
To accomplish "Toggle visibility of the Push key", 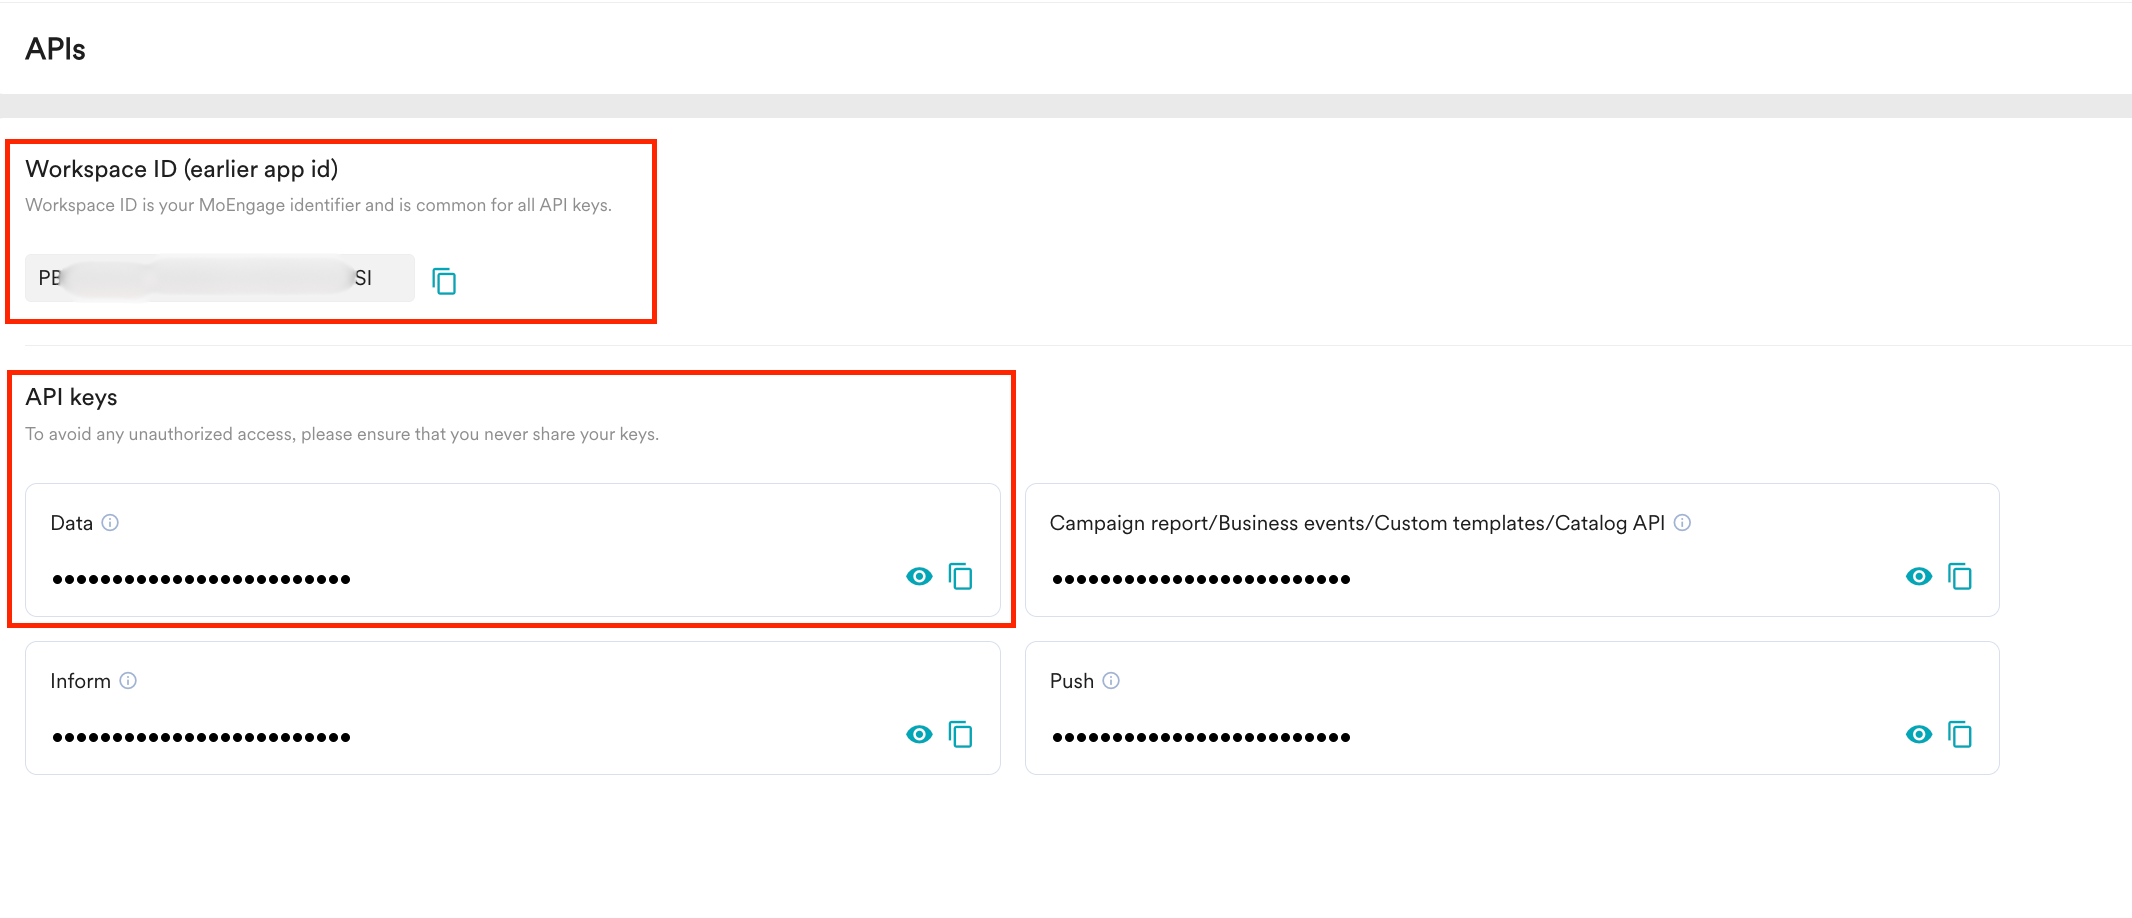I will pos(1918,735).
